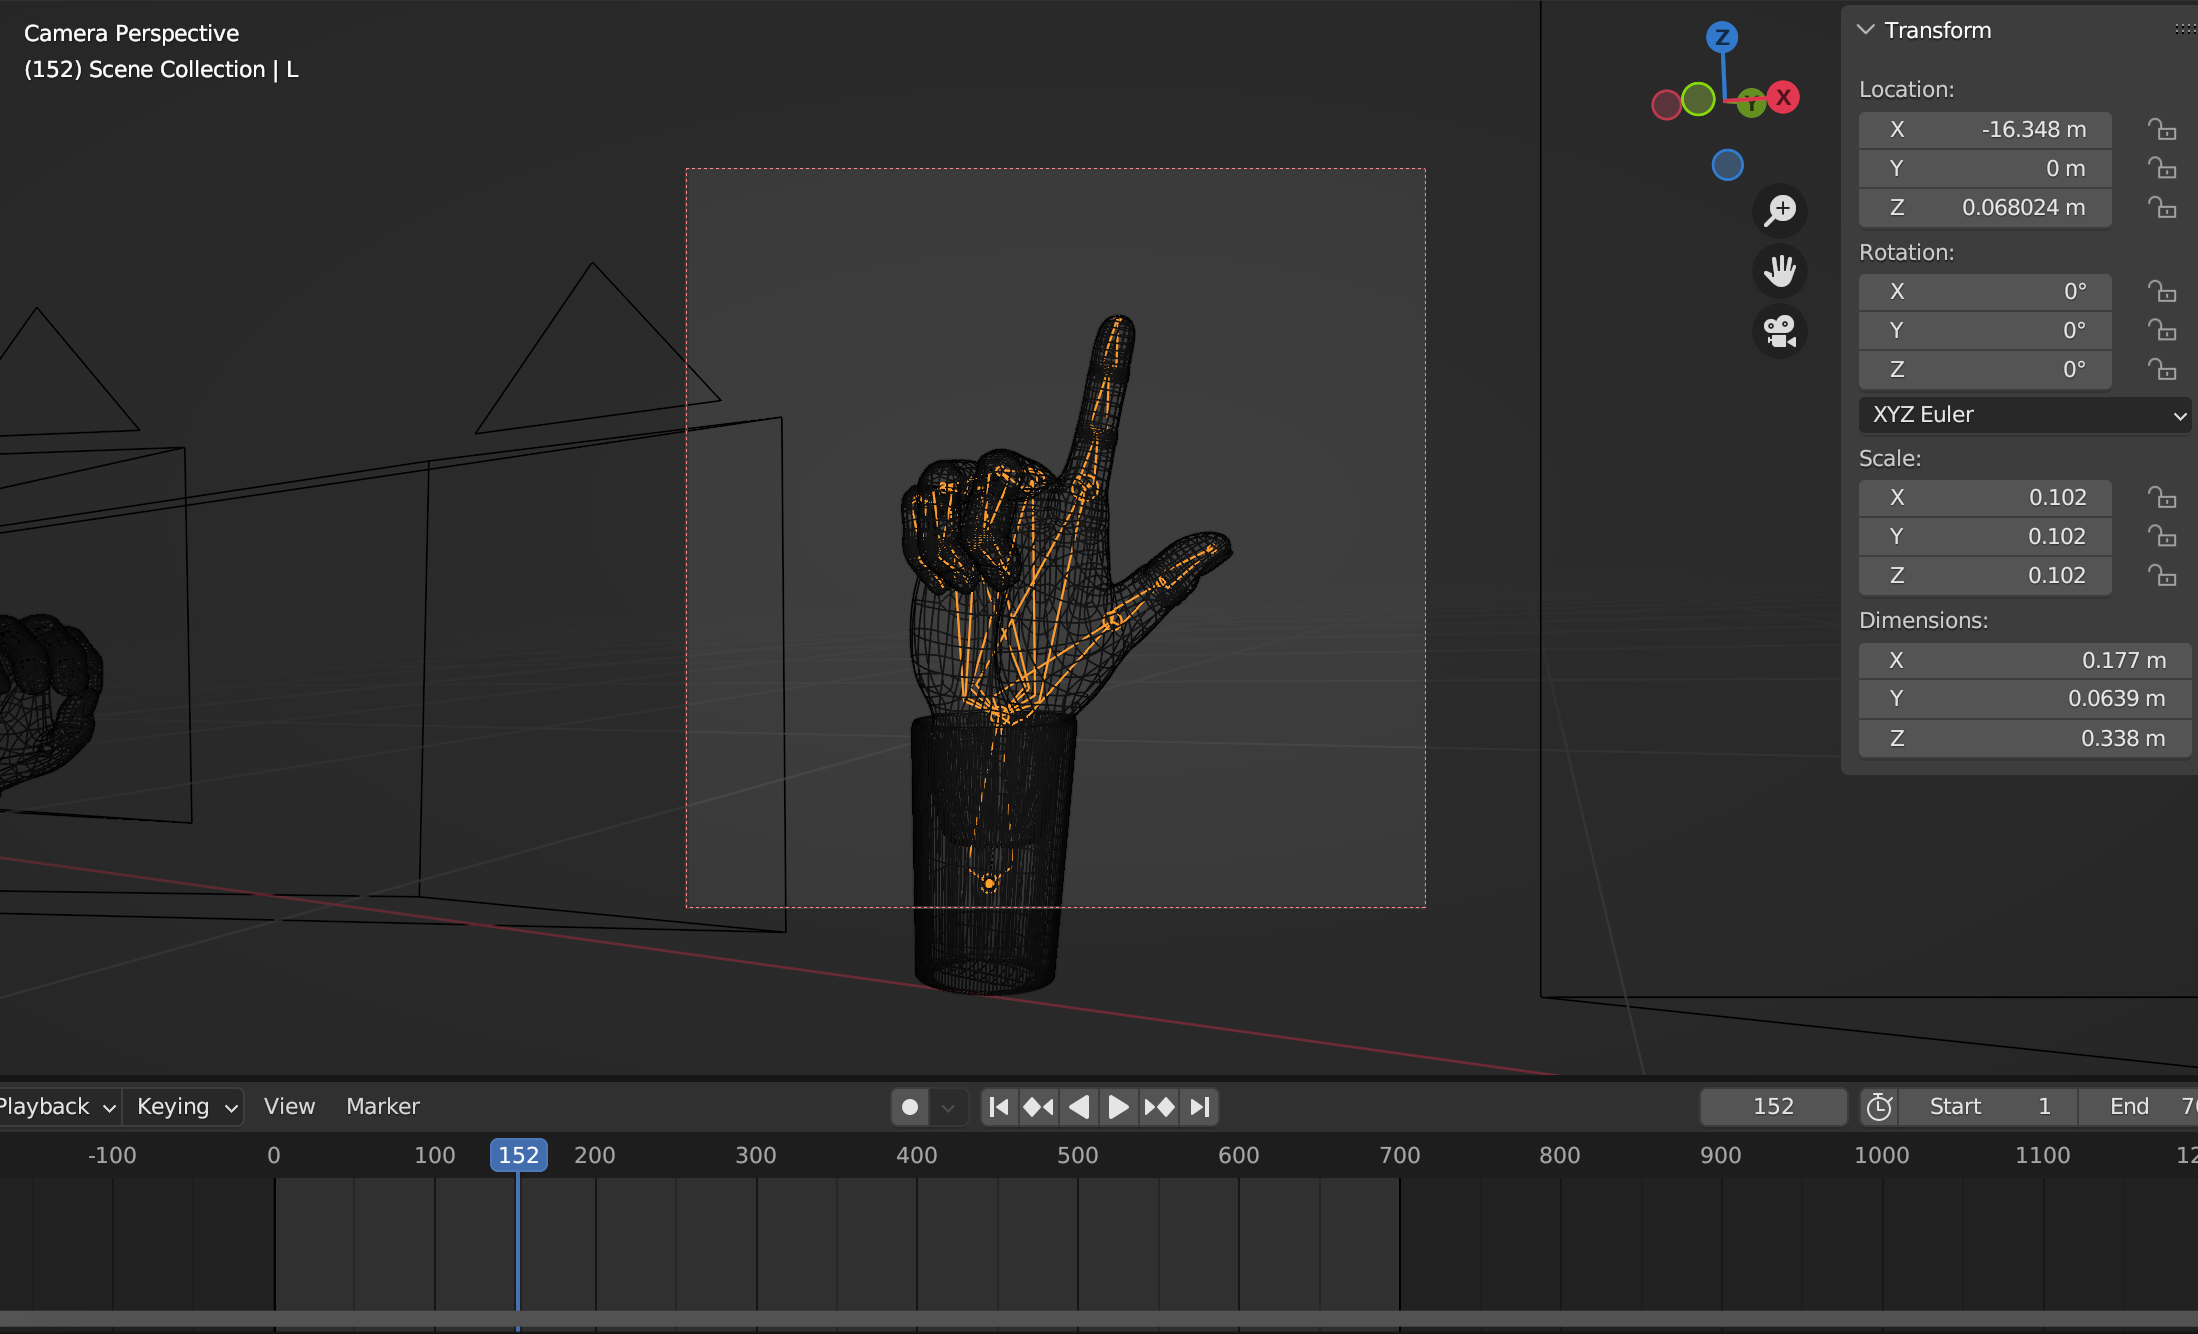
Task: Collapse the Transform panel
Action: pyautogui.click(x=1866, y=30)
